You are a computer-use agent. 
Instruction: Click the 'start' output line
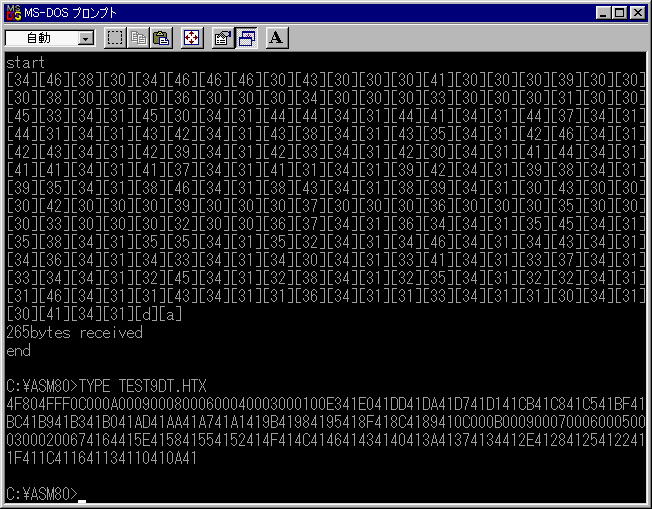click(25, 63)
